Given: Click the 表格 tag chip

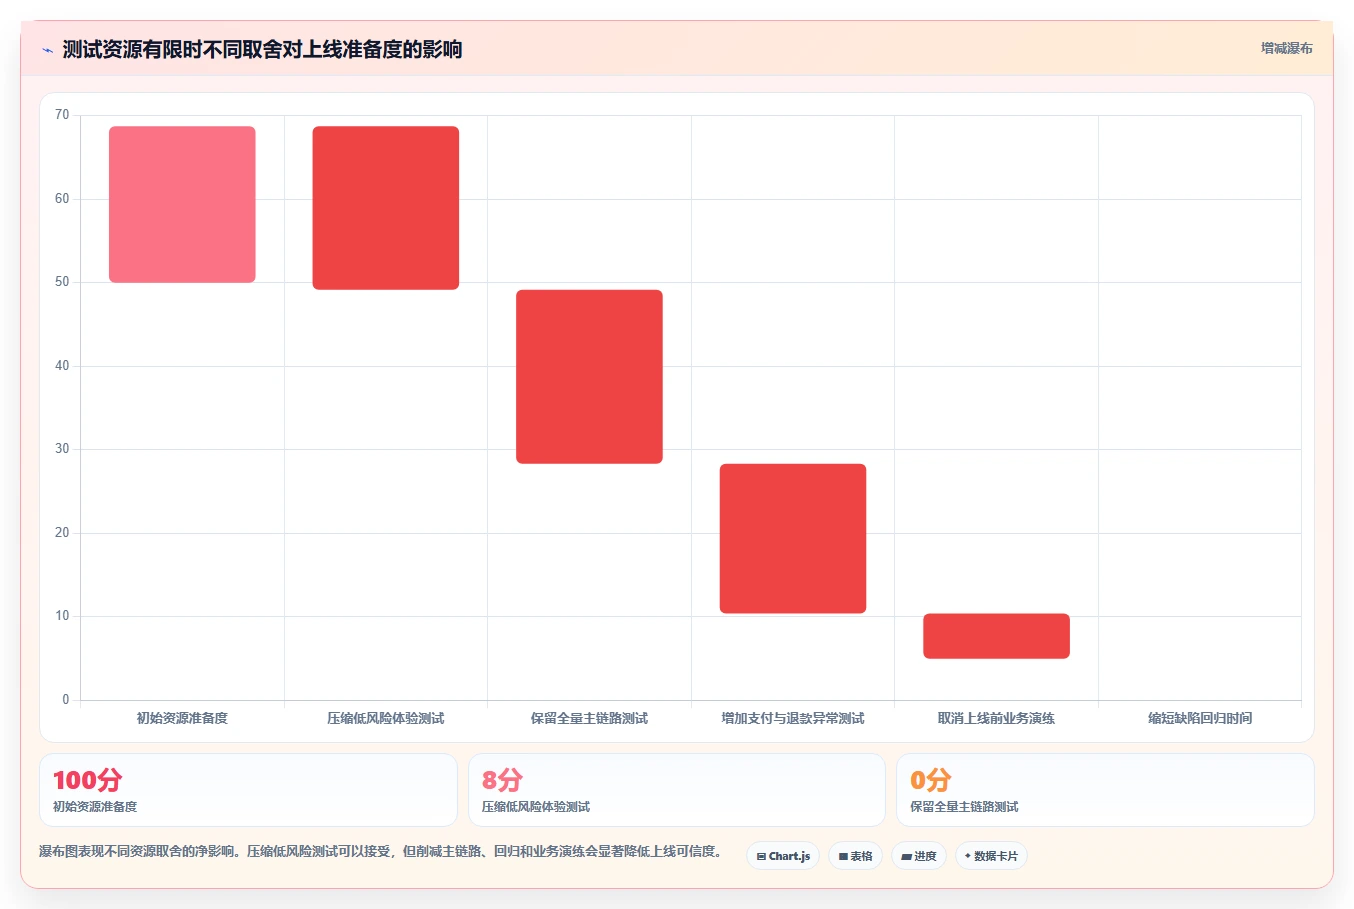Looking at the screenshot, I should click(855, 856).
